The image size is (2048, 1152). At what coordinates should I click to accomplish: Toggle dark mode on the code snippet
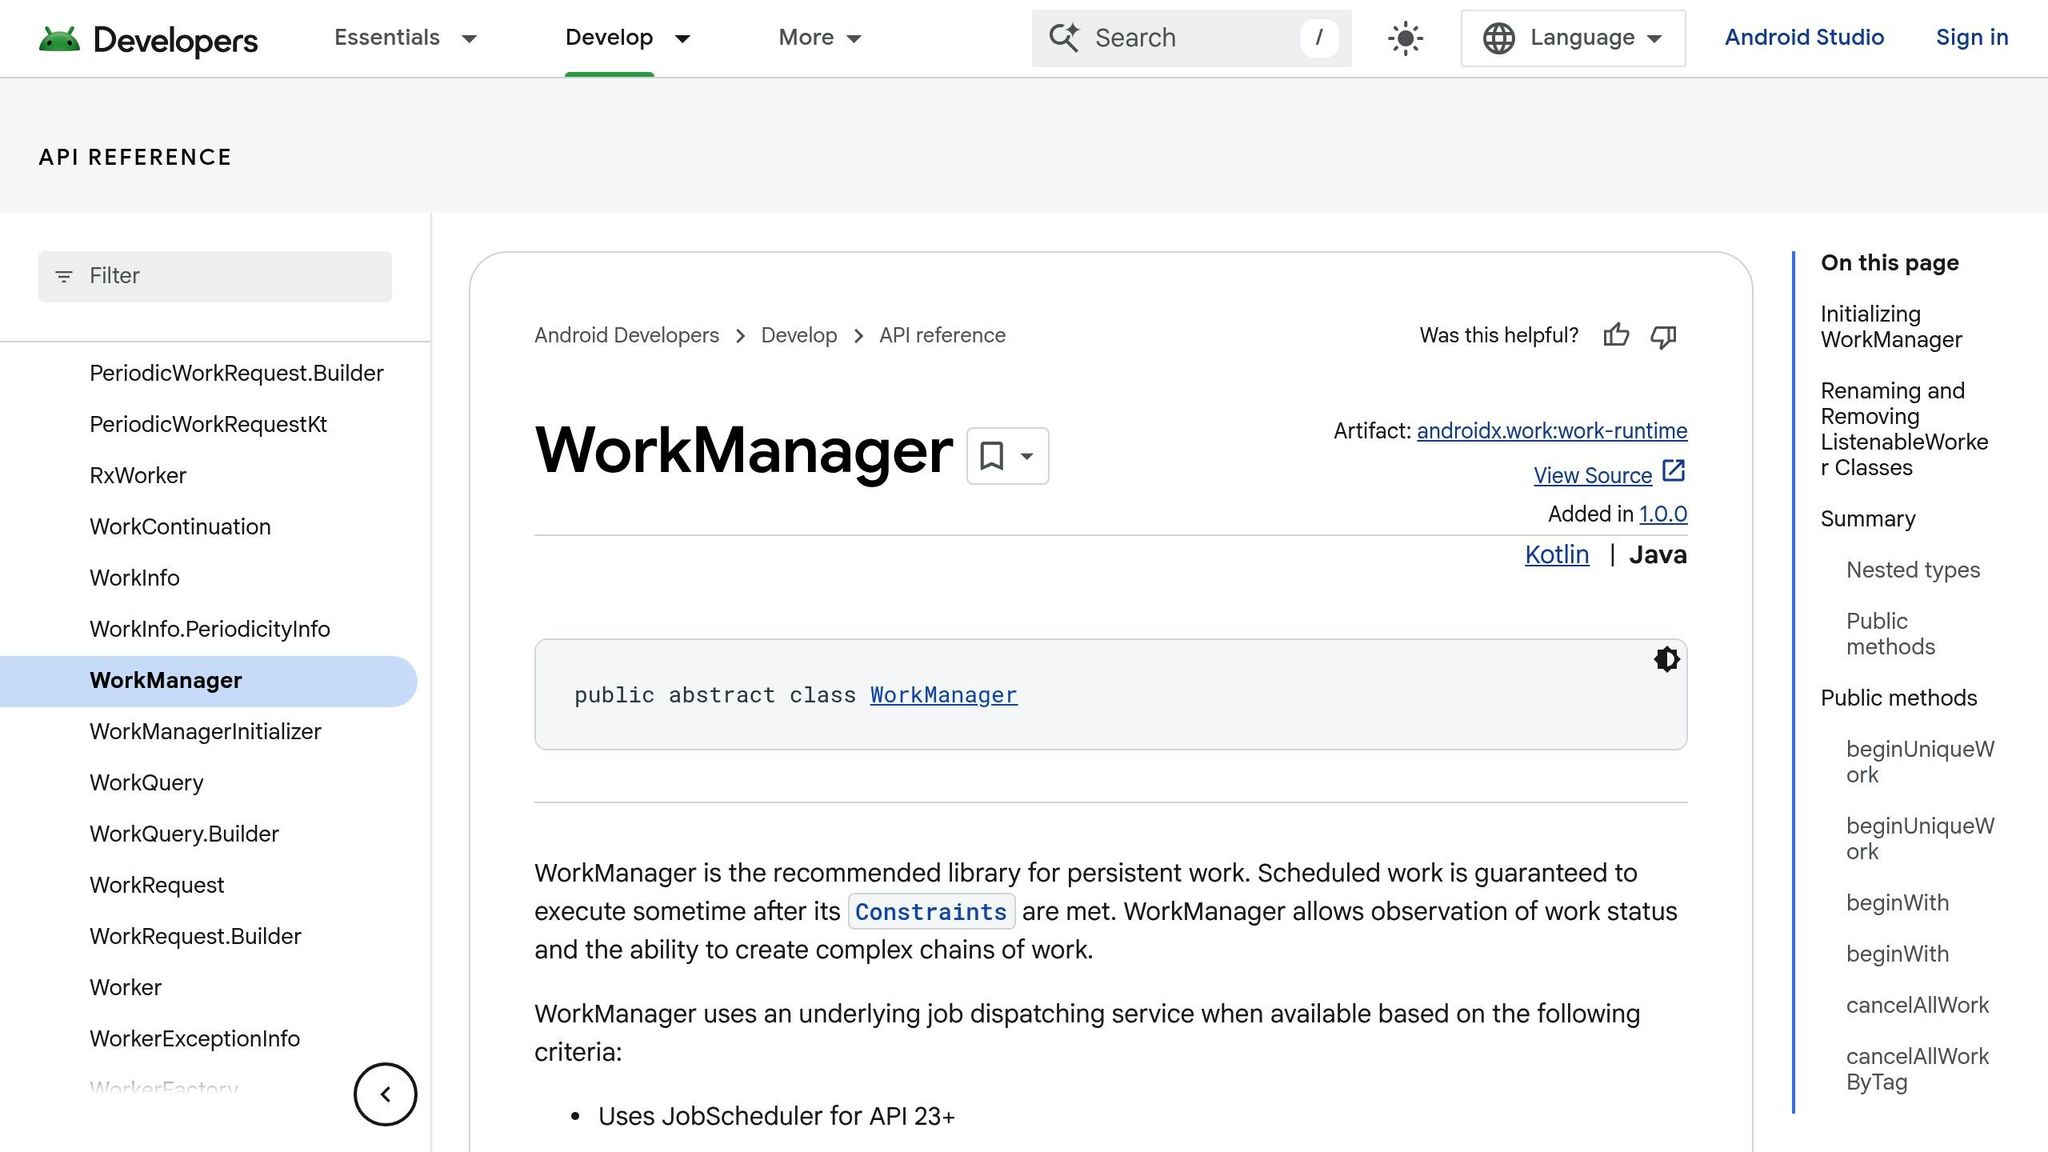pyautogui.click(x=1666, y=659)
